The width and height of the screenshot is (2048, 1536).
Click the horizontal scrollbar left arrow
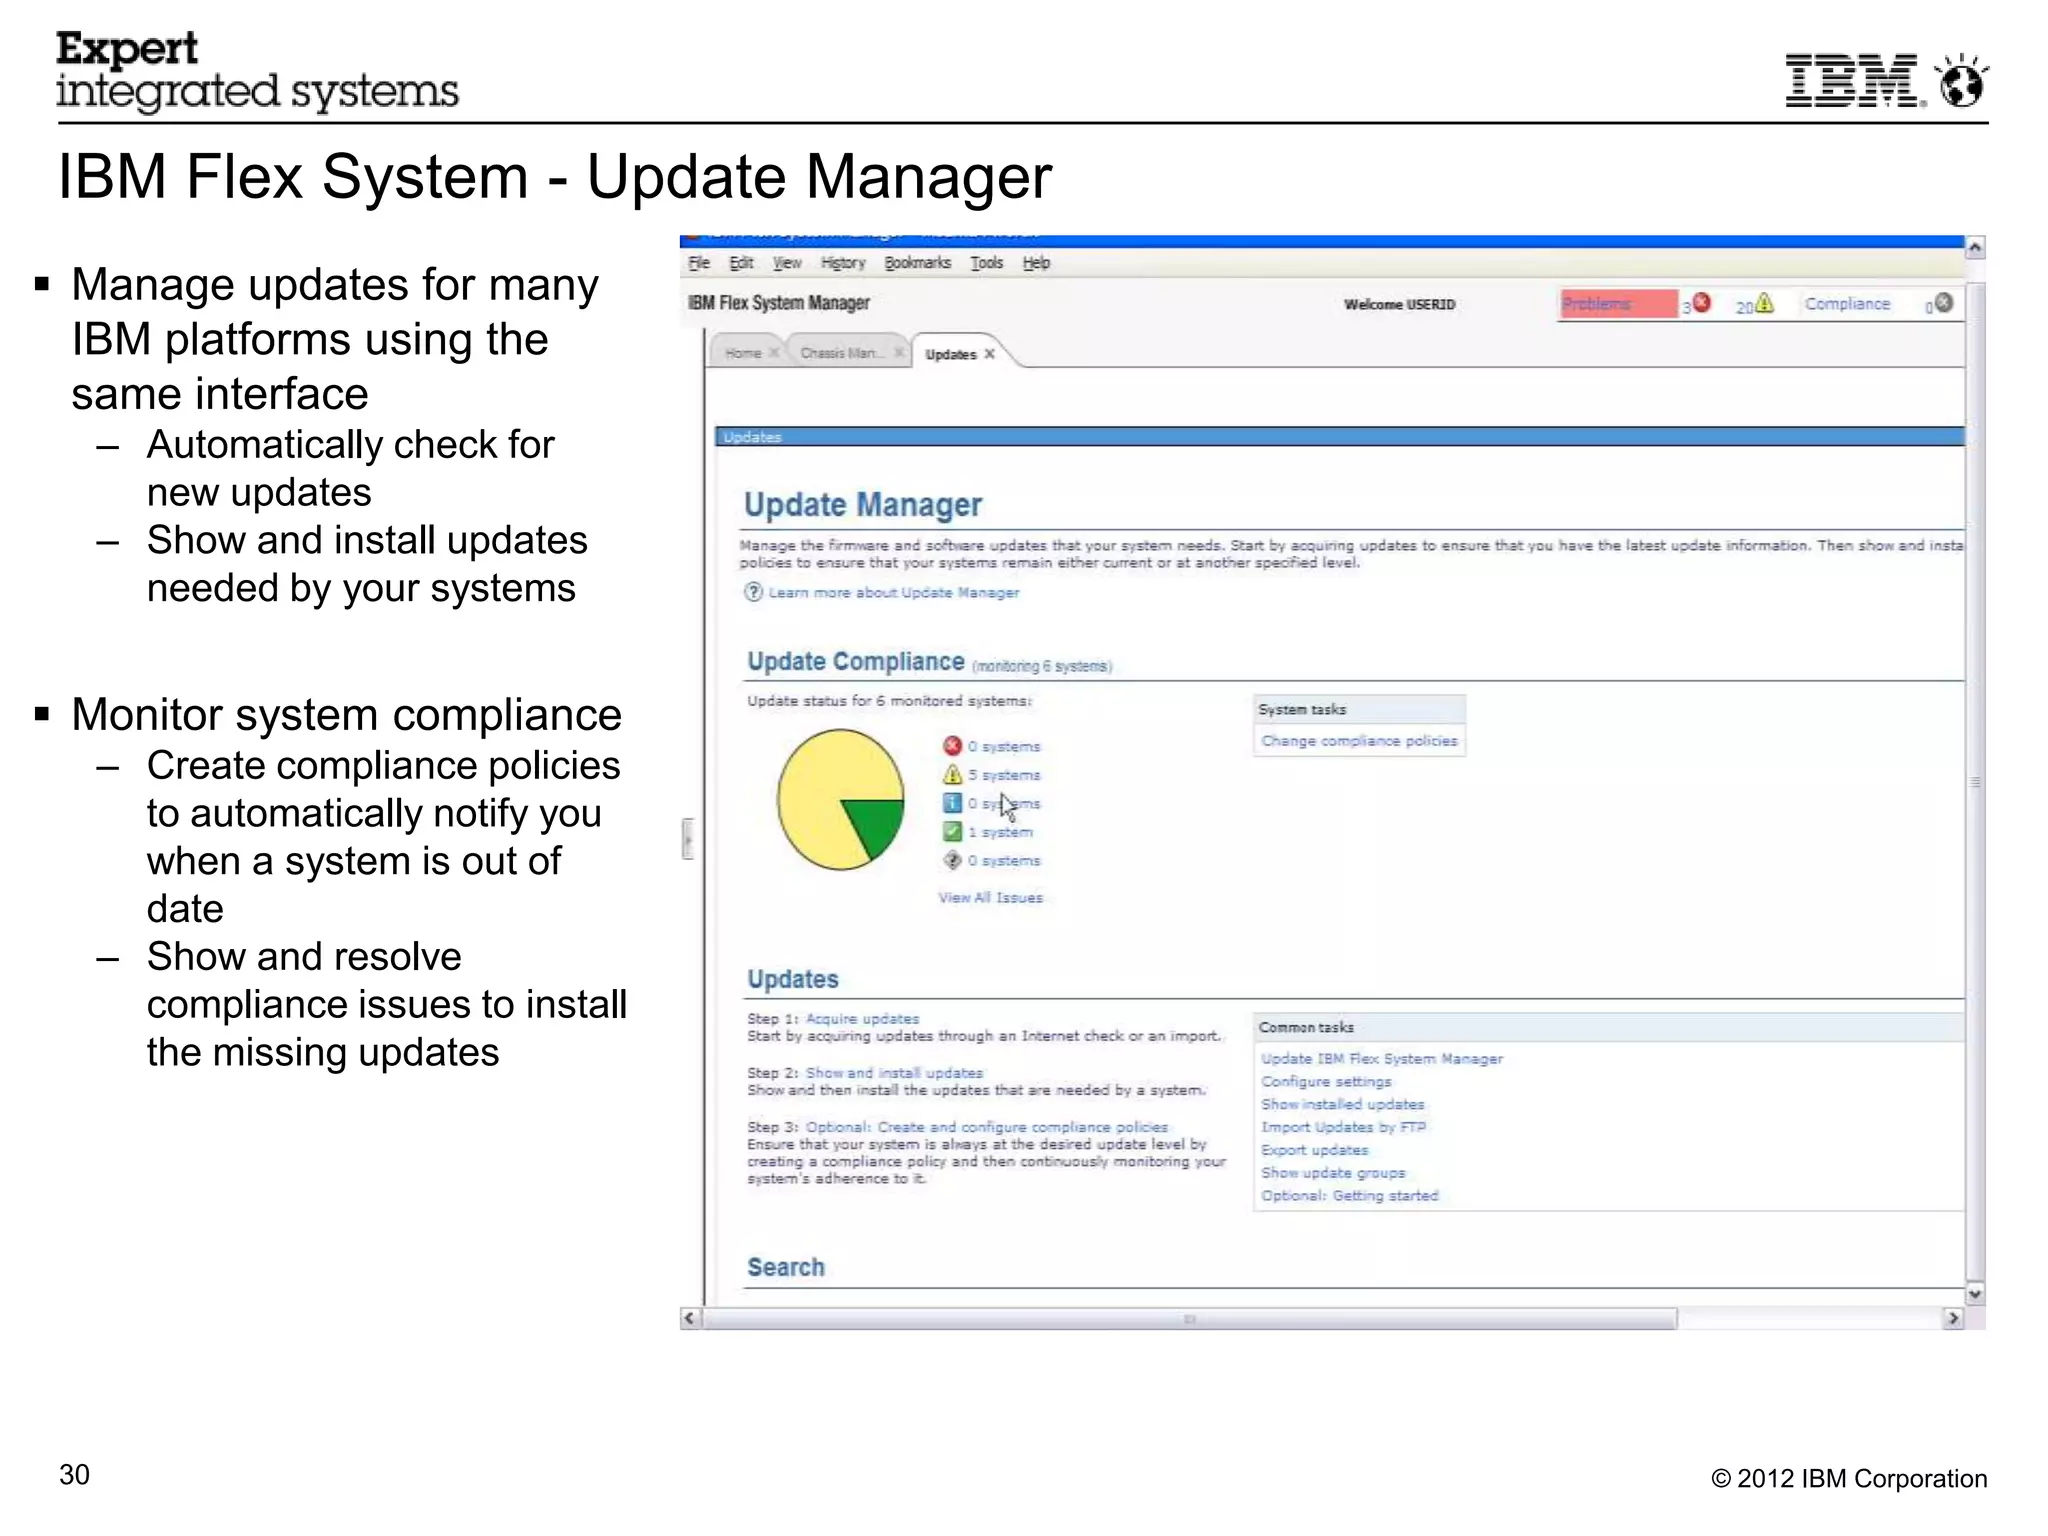click(689, 1318)
